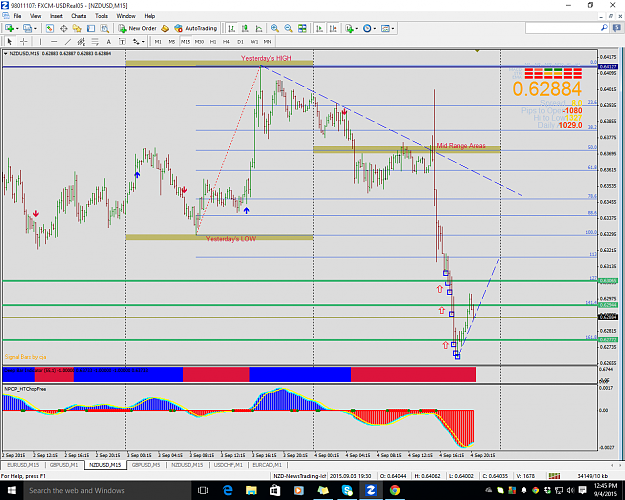Select the M30 timeframe button
625x500 pixels.
199,41
